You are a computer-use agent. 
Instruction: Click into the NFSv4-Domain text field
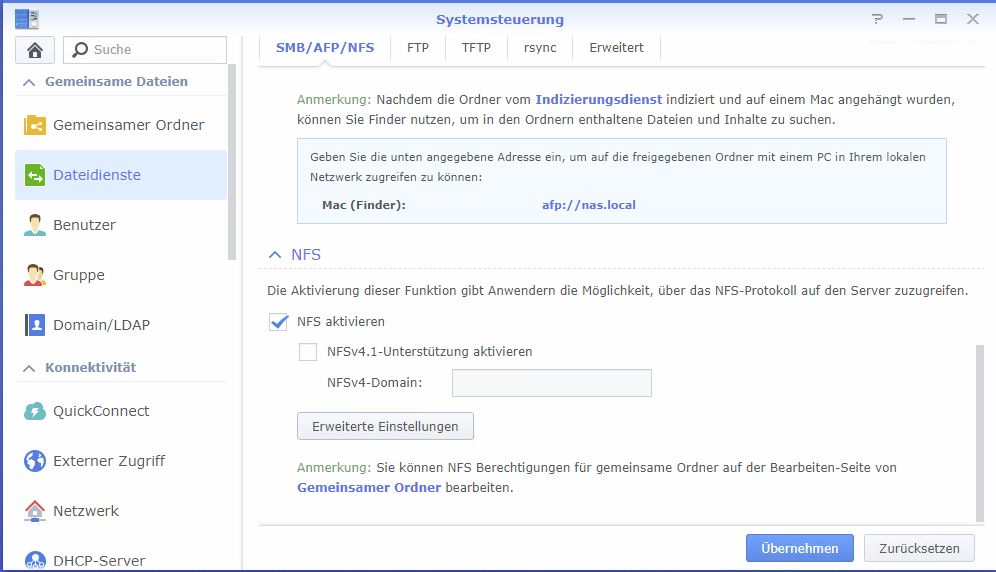click(x=551, y=383)
